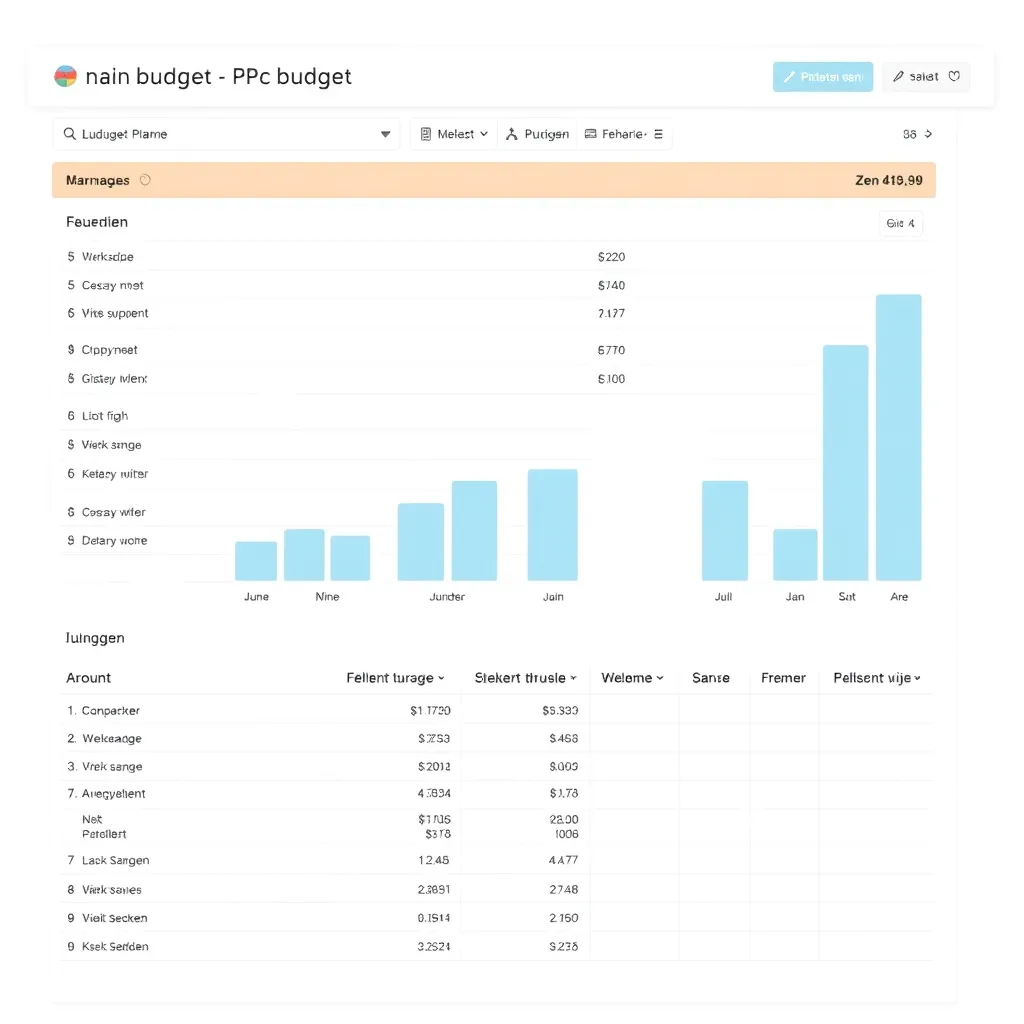Expand the Stekert tlrusle column menu
This screenshot has width=1024, height=1024.
(573, 678)
